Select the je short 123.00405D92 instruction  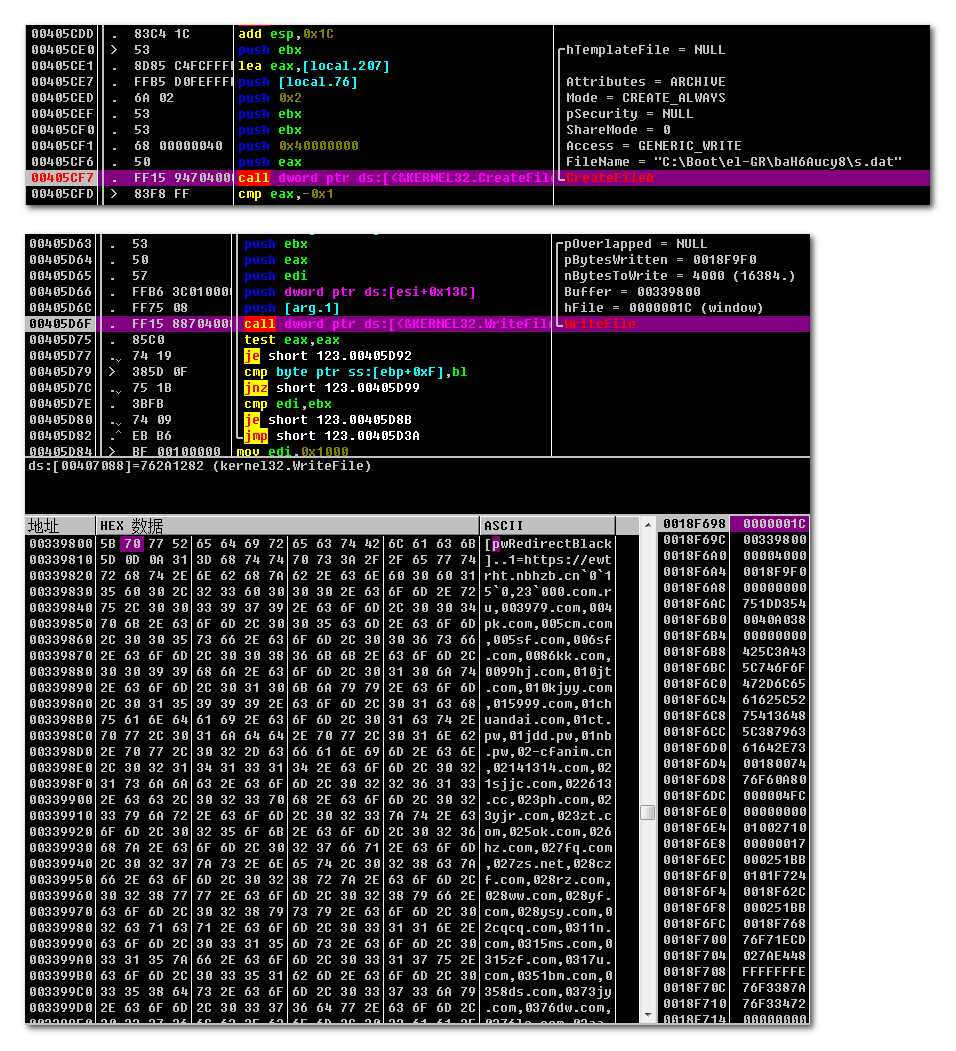[x=327, y=356]
